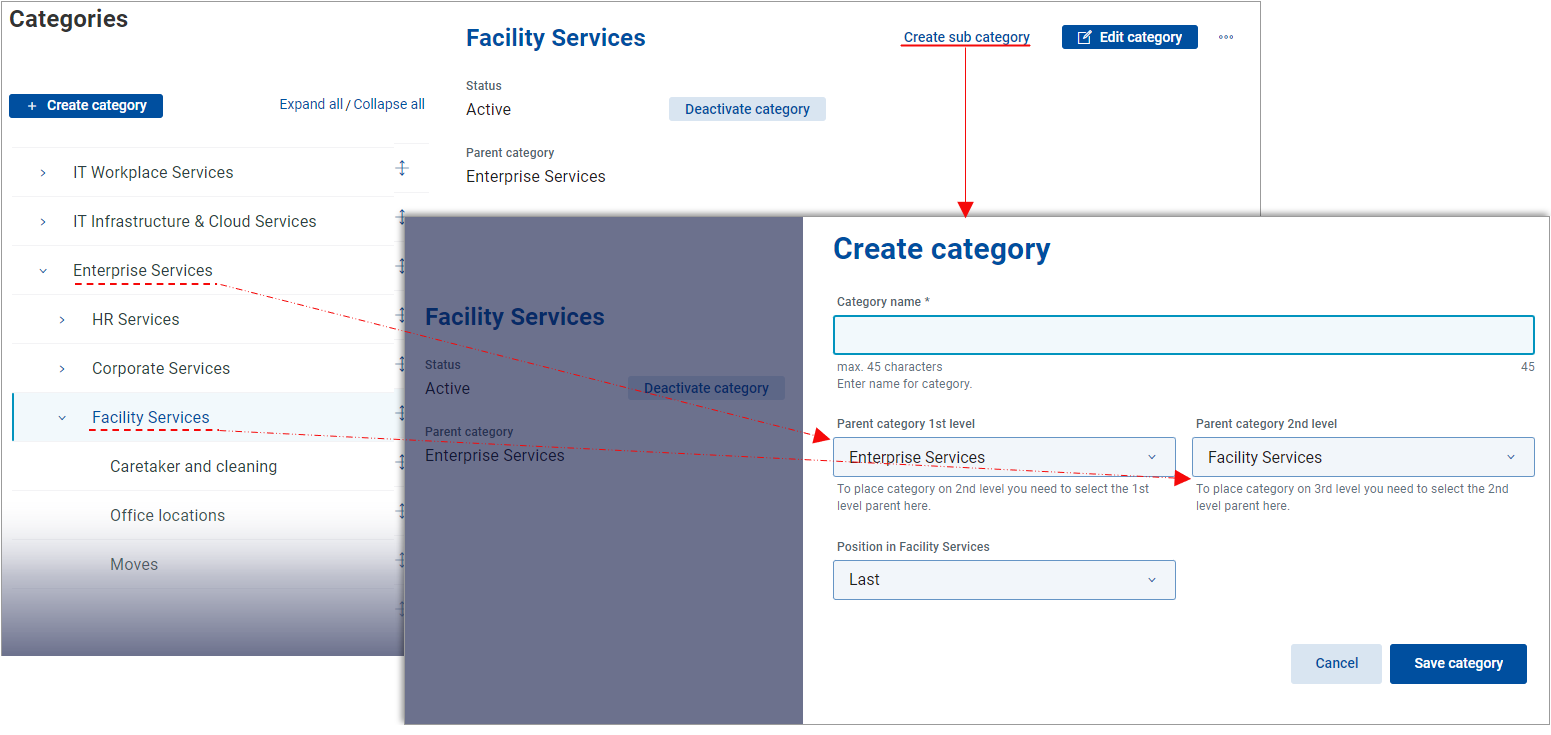Screen dimensions: 1551x735
Task: Click Expand all link
Action: pos(311,104)
